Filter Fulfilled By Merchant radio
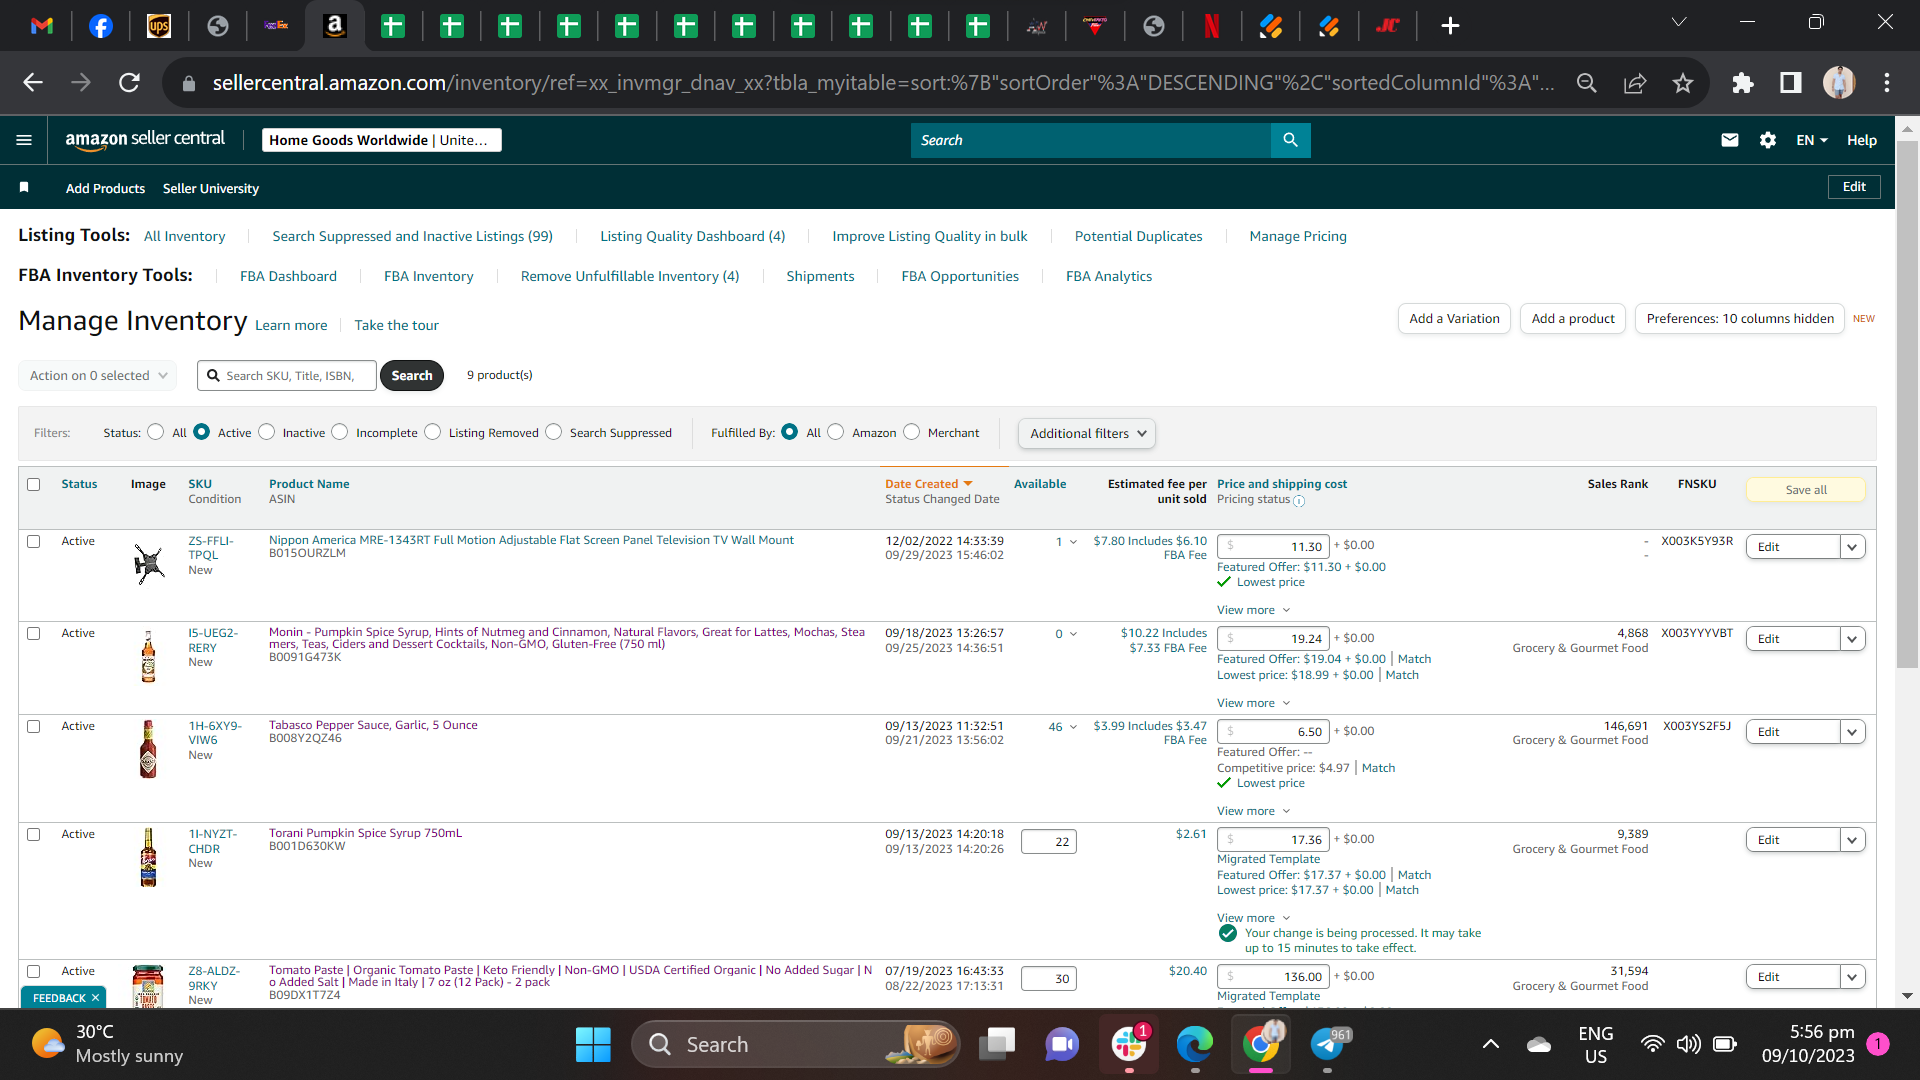Viewport: 1920px width, 1080px height. coord(911,432)
